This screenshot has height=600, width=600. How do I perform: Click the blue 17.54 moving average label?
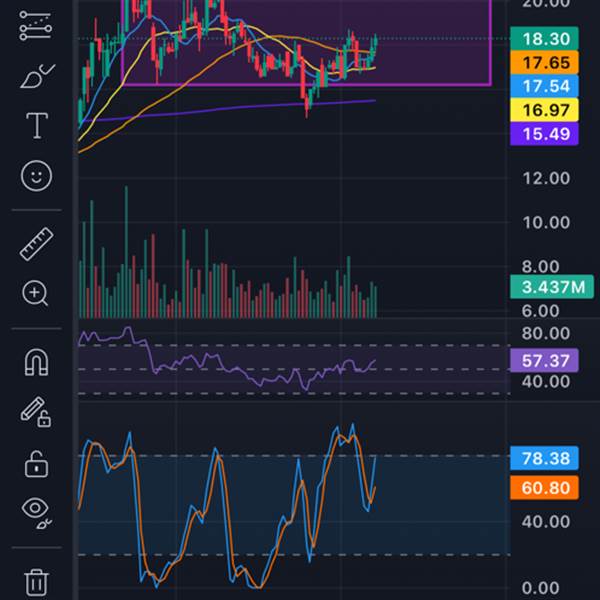tap(544, 86)
